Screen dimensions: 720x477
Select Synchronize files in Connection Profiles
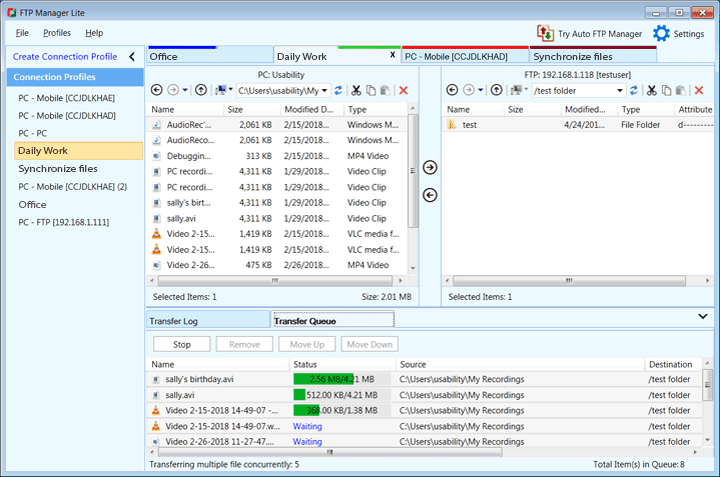[x=58, y=169]
